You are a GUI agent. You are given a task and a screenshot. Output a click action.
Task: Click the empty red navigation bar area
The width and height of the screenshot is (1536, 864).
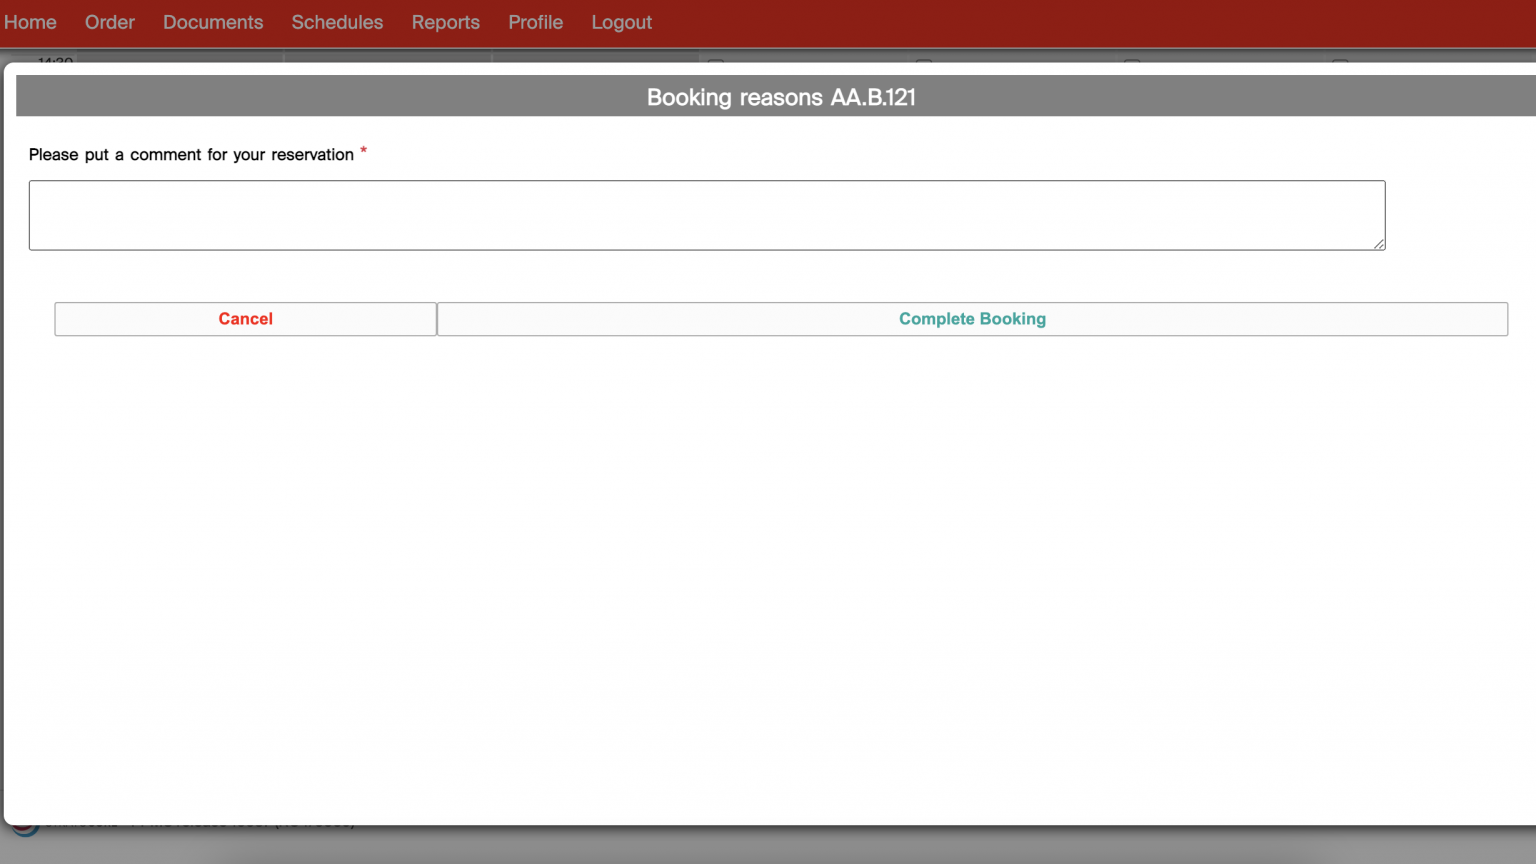tap(1100, 22)
